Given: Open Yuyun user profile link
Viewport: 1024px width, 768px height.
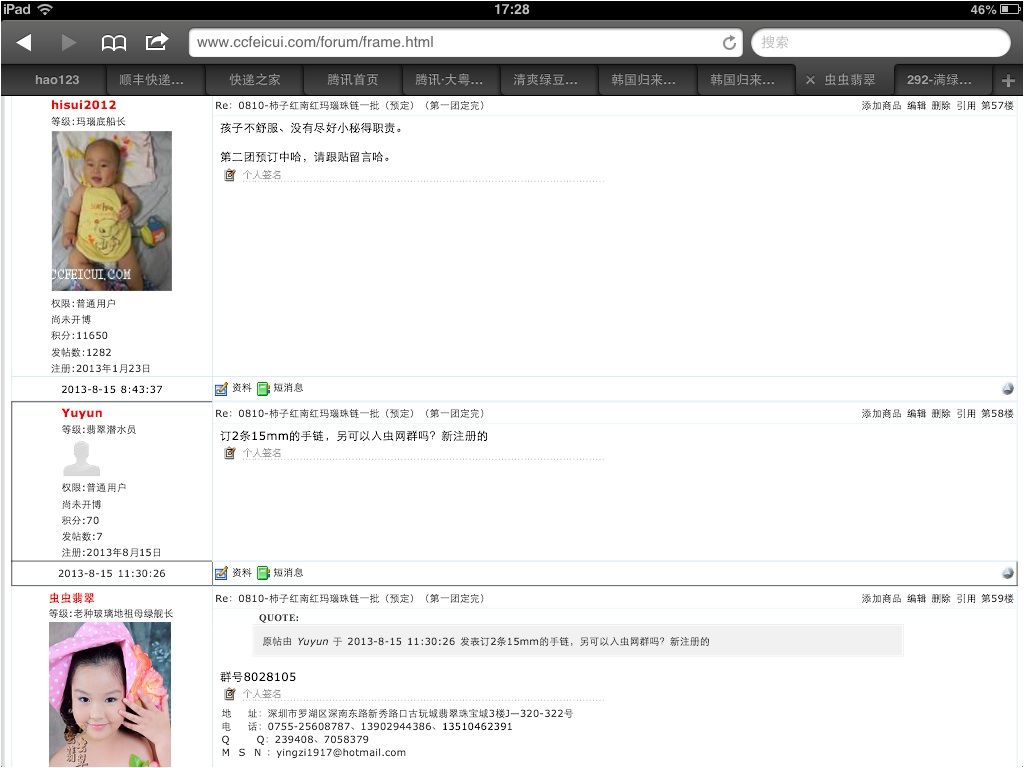Looking at the screenshot, I should [x=82, y=413].
